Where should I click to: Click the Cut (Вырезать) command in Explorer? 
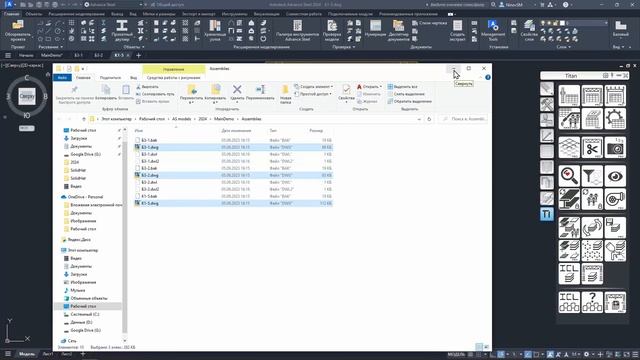[147, 87]
